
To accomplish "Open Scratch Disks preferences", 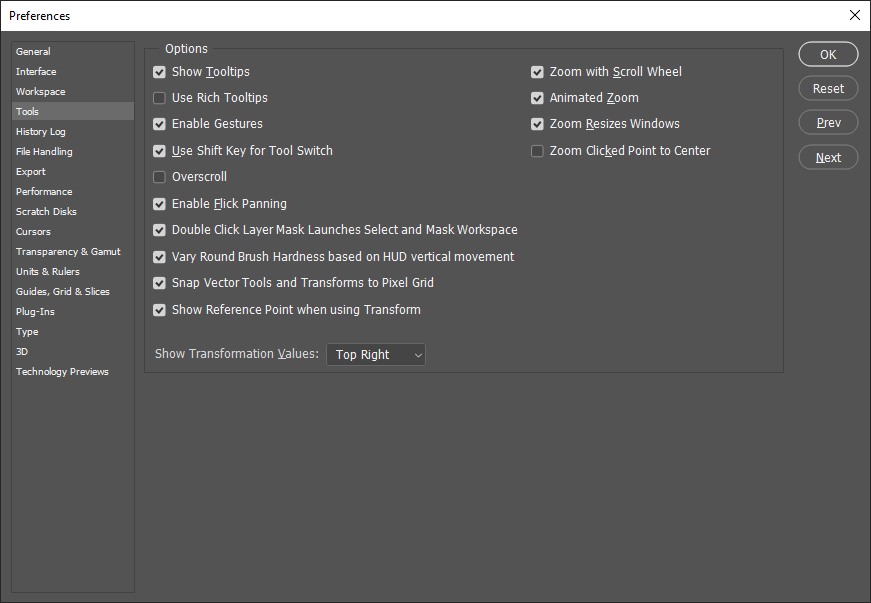I will (46, 212).
